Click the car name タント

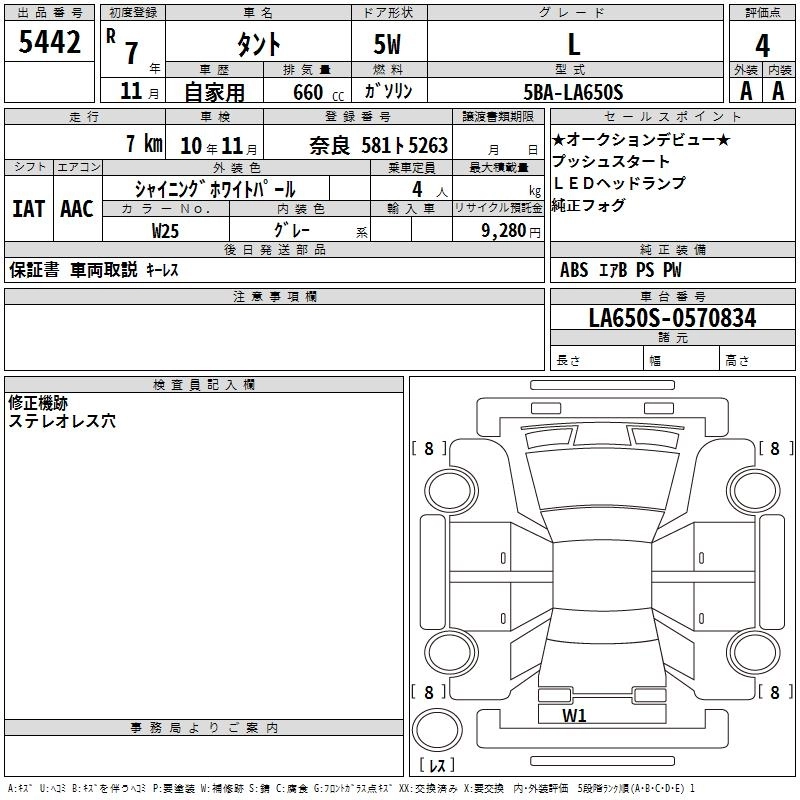tap(257, 44)
